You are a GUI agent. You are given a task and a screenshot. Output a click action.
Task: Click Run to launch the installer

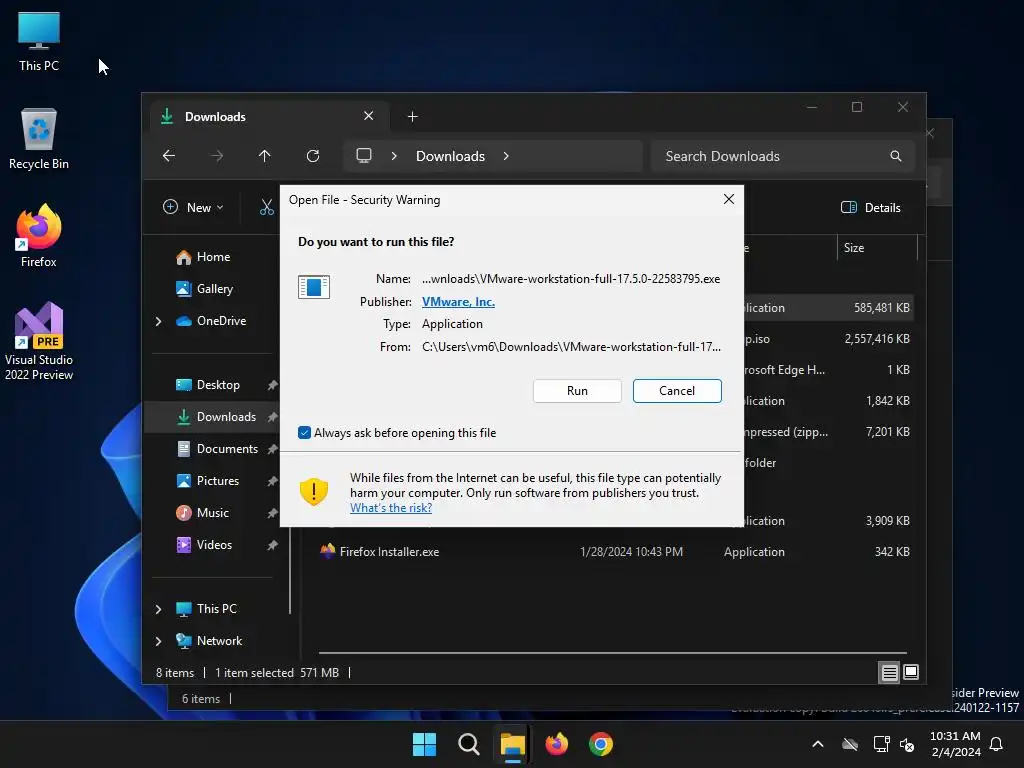(577, 391)
